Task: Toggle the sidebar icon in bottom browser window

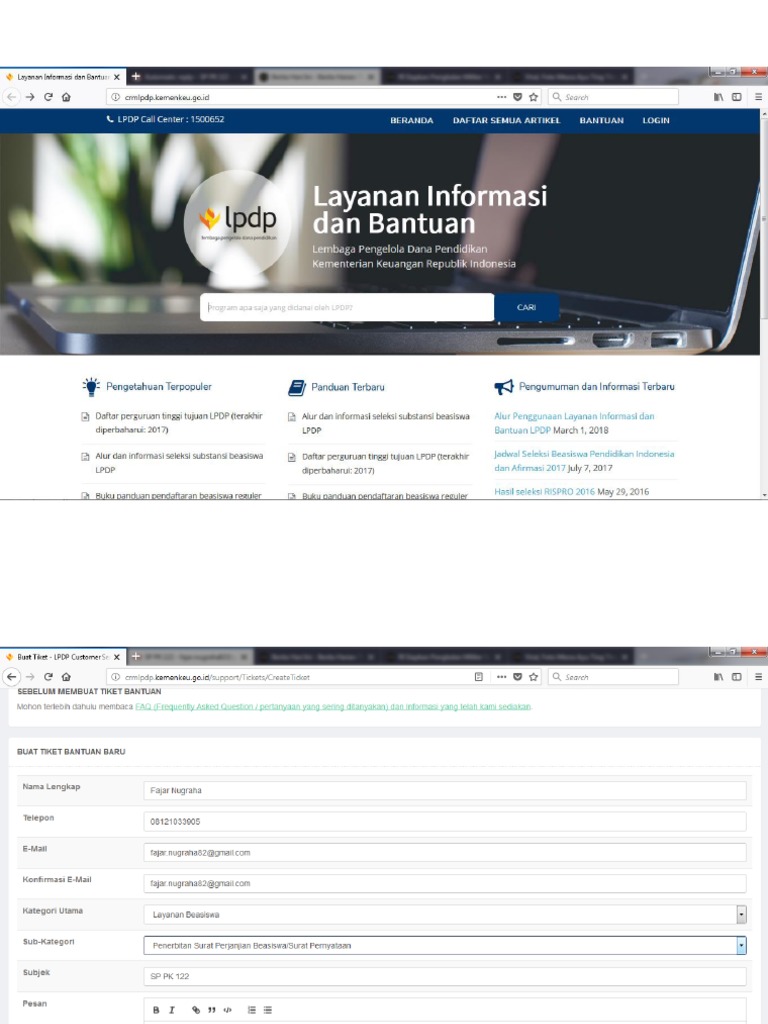Action: click(x=737, y=677)
